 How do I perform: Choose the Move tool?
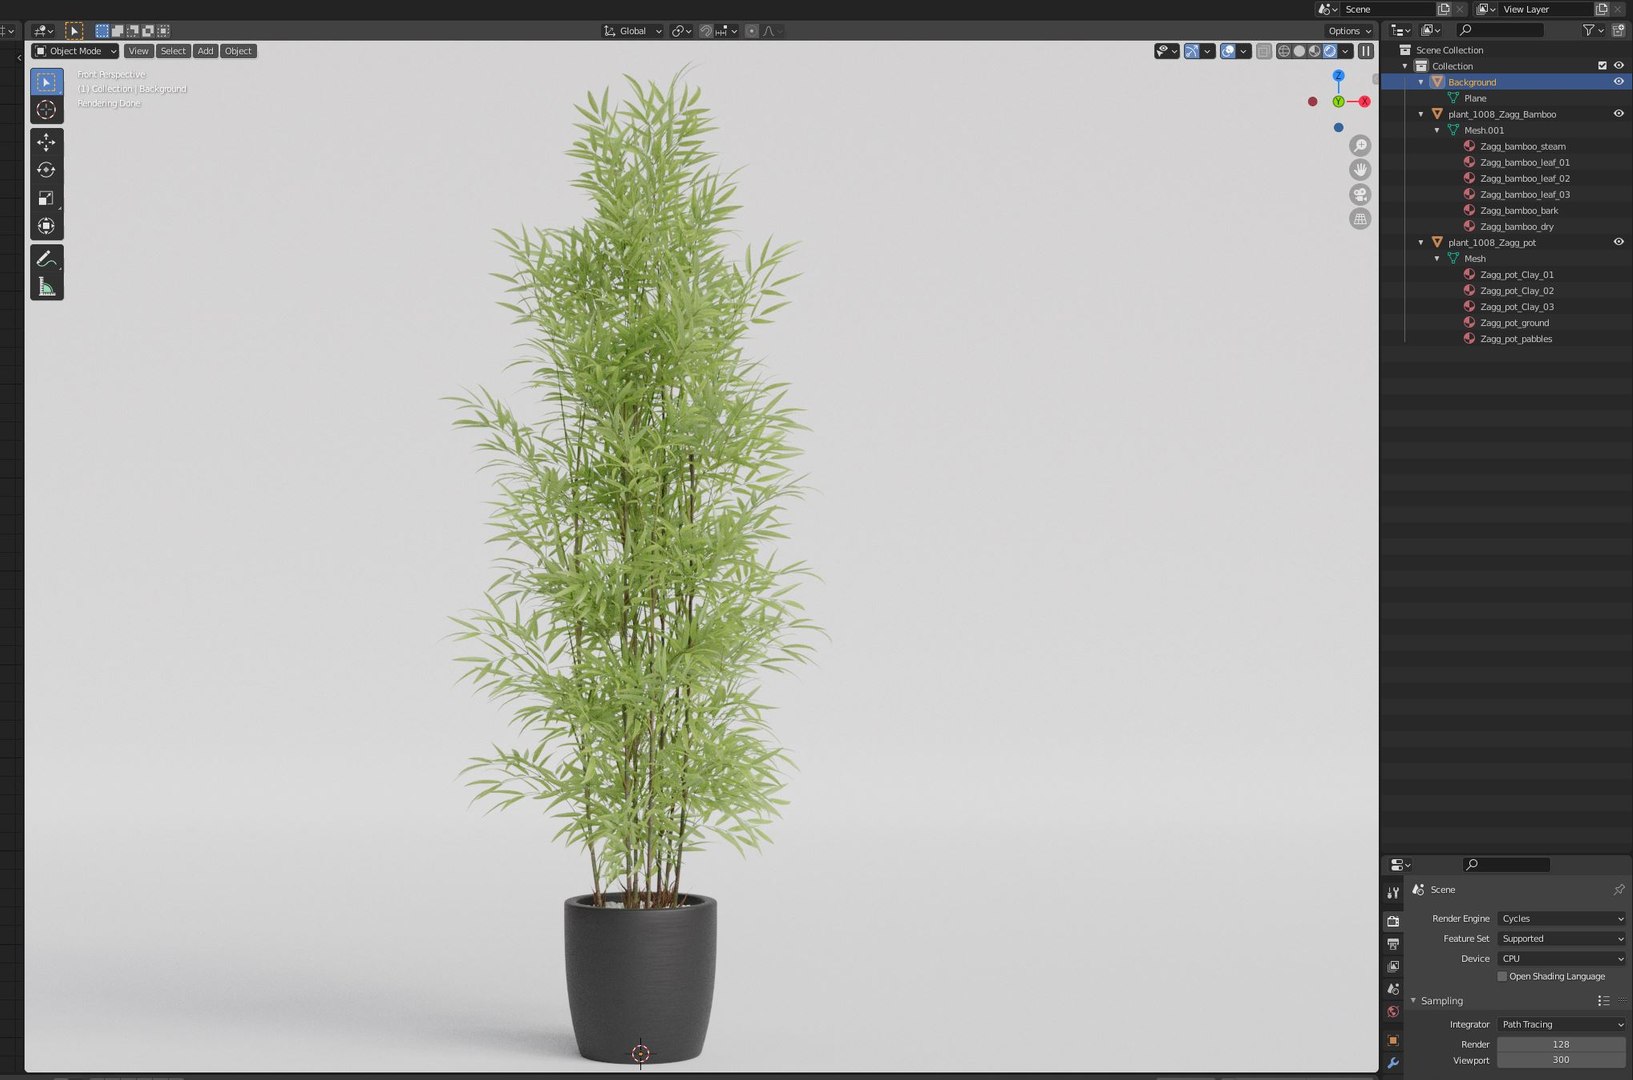pyautogui.click(x=46, y=142)
